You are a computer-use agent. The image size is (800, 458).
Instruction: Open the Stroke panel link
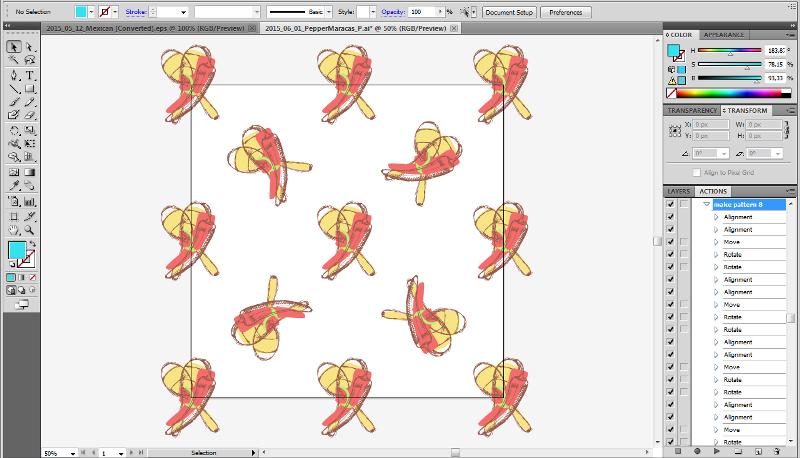[136, 12]
